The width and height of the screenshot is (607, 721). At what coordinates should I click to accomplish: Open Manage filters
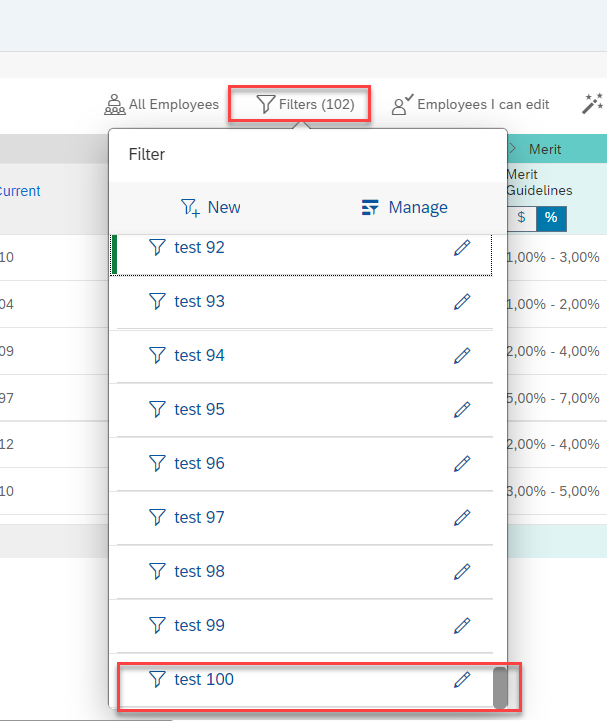click(x=404, y=207)
